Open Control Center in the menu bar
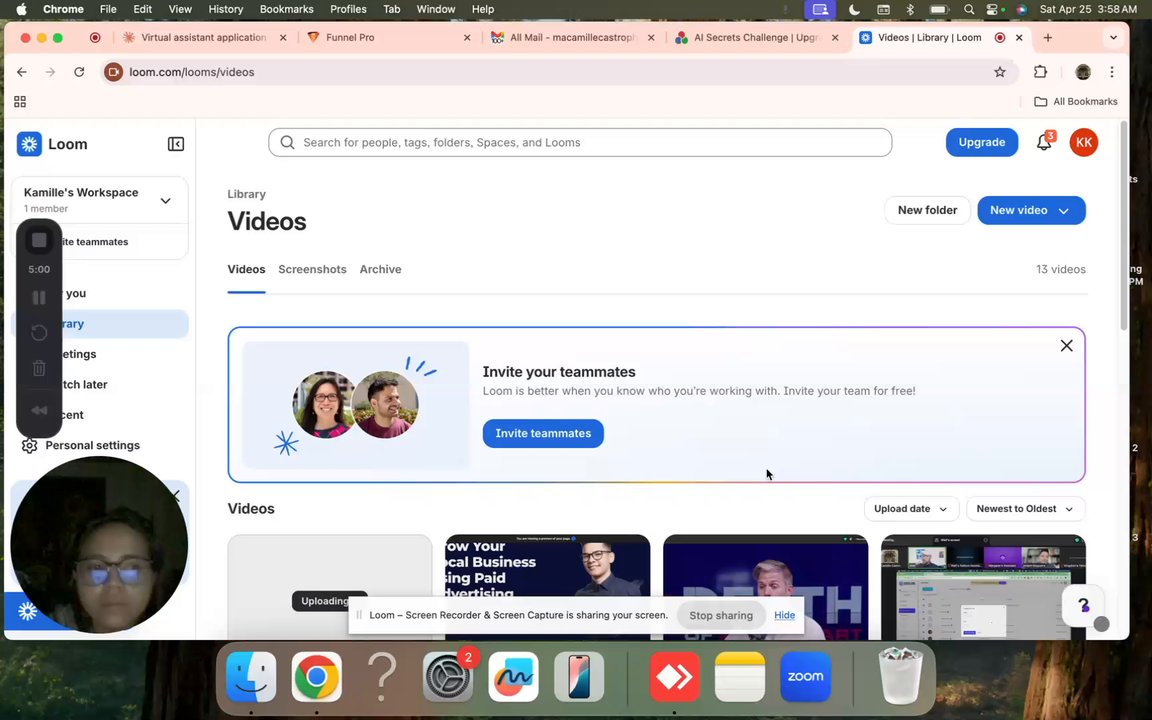The image size is (1152, 720). click(x=993, y=10)
